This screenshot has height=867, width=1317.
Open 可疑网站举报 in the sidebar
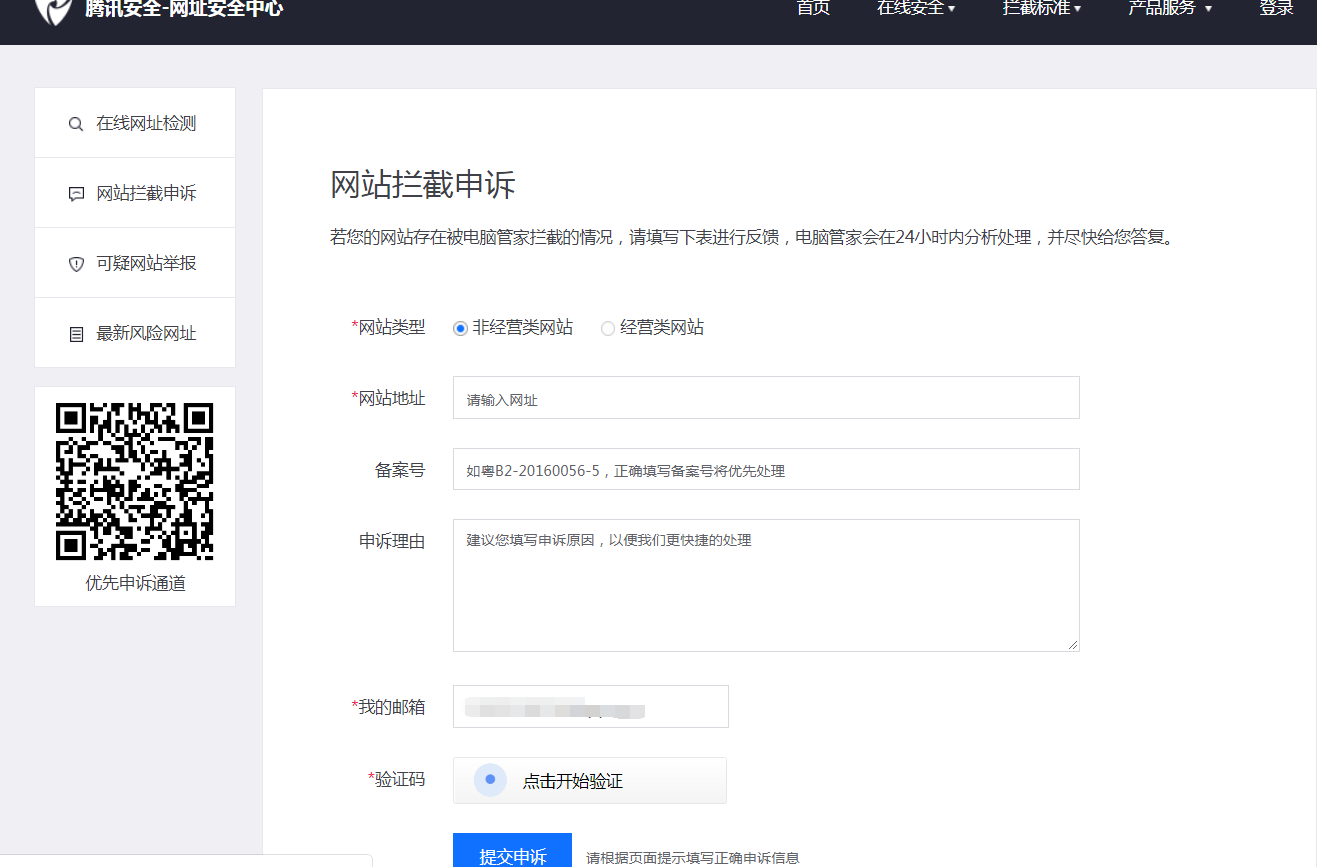coord(135,263)
